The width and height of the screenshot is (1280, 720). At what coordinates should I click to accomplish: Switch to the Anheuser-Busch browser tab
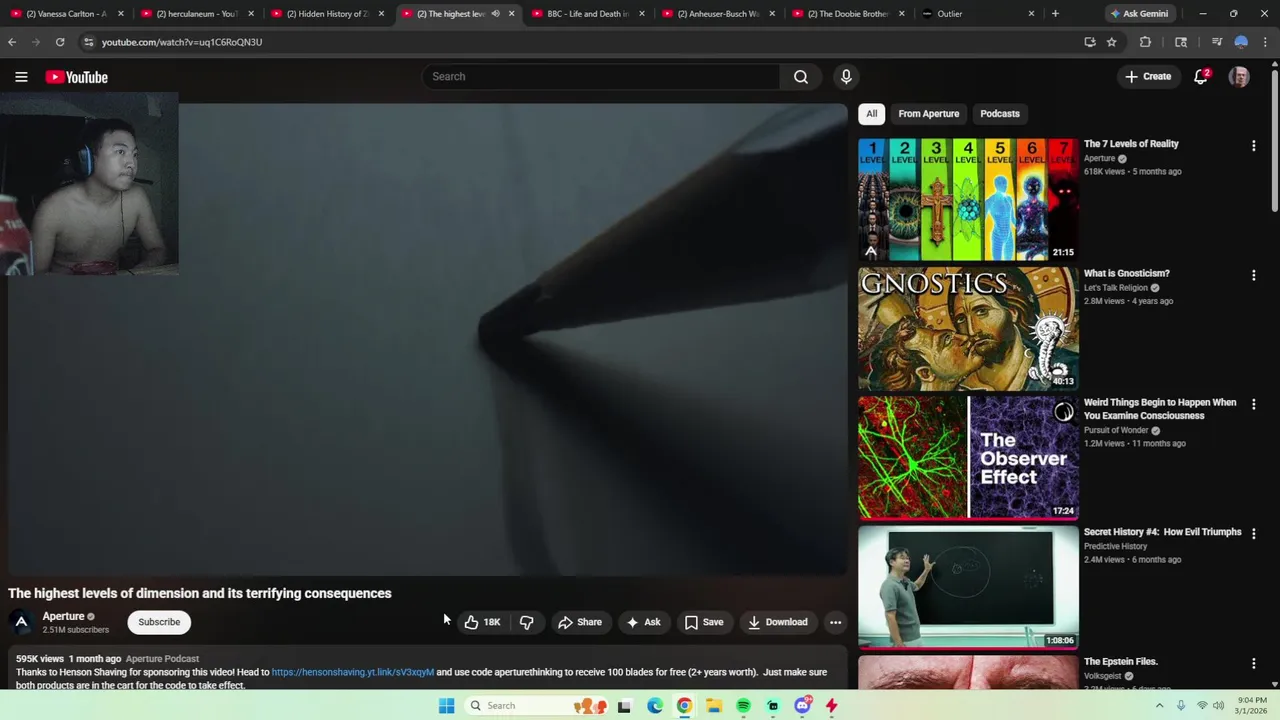coord(717,14)
